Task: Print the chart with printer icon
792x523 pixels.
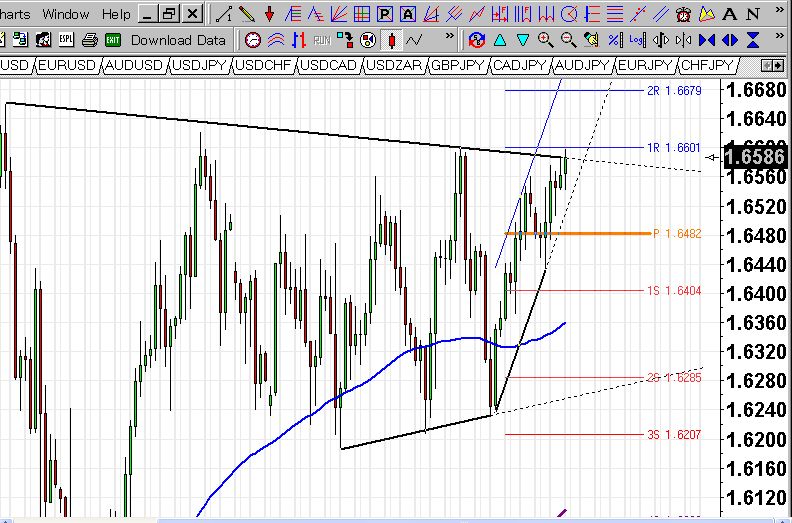Action: (x=89, y=39)
